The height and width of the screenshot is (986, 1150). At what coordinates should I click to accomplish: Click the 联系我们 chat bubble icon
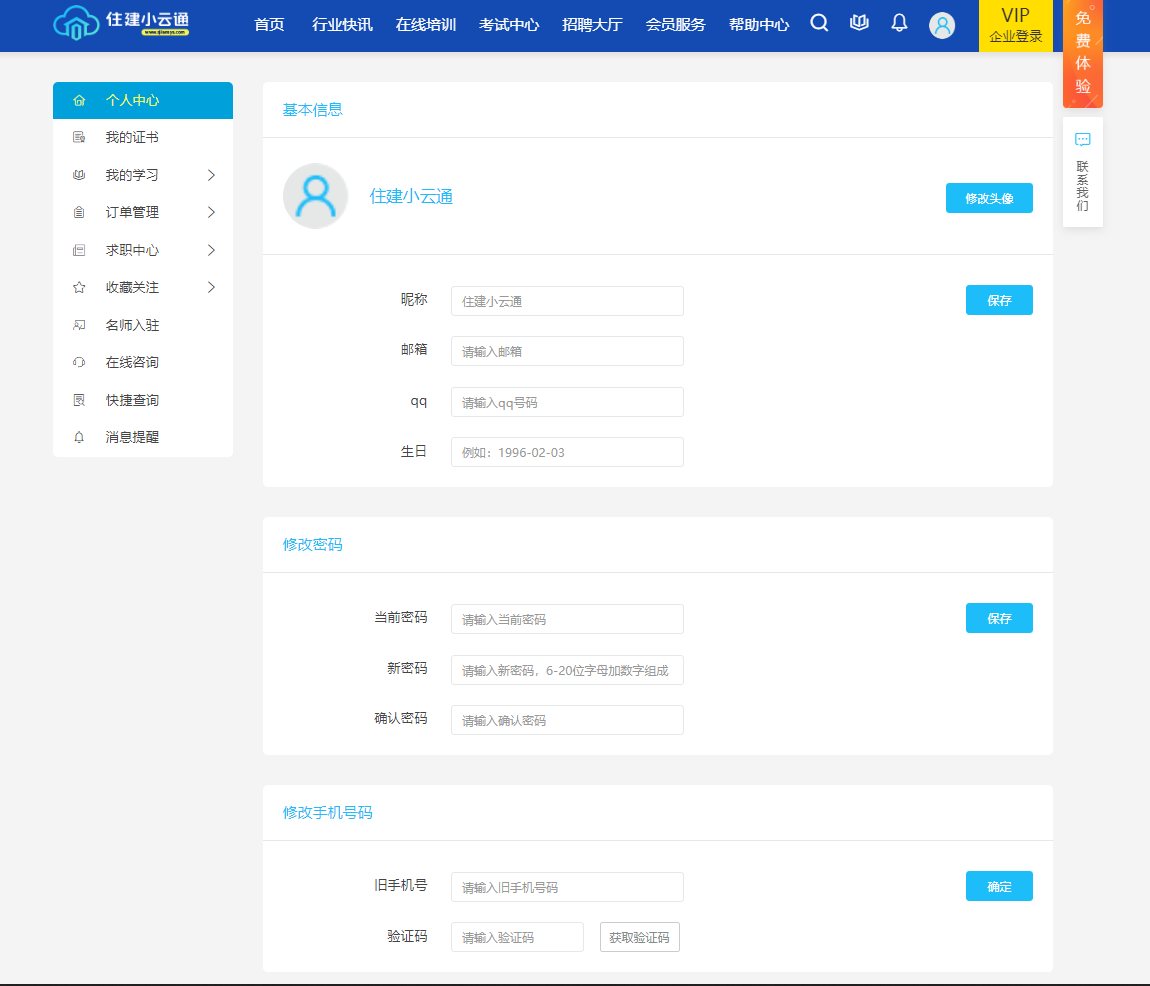[x=1082, y=140]
